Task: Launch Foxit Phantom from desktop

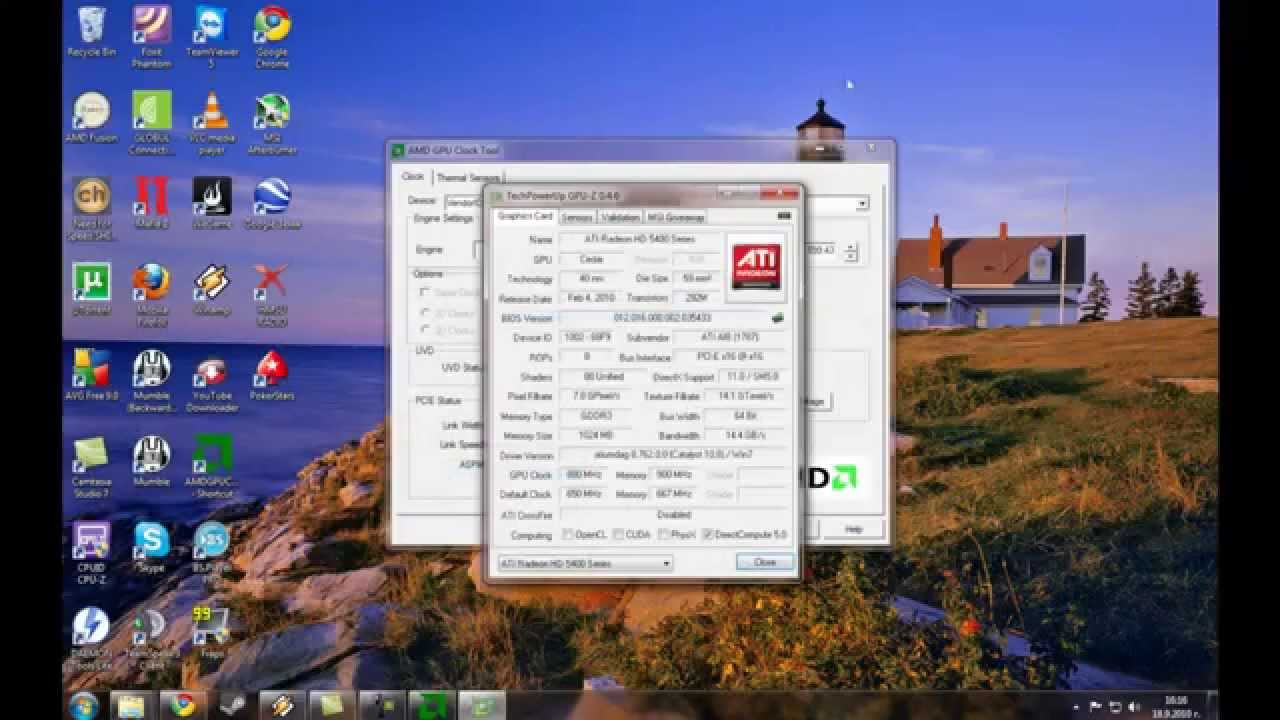Action: (x=151, y=37)
